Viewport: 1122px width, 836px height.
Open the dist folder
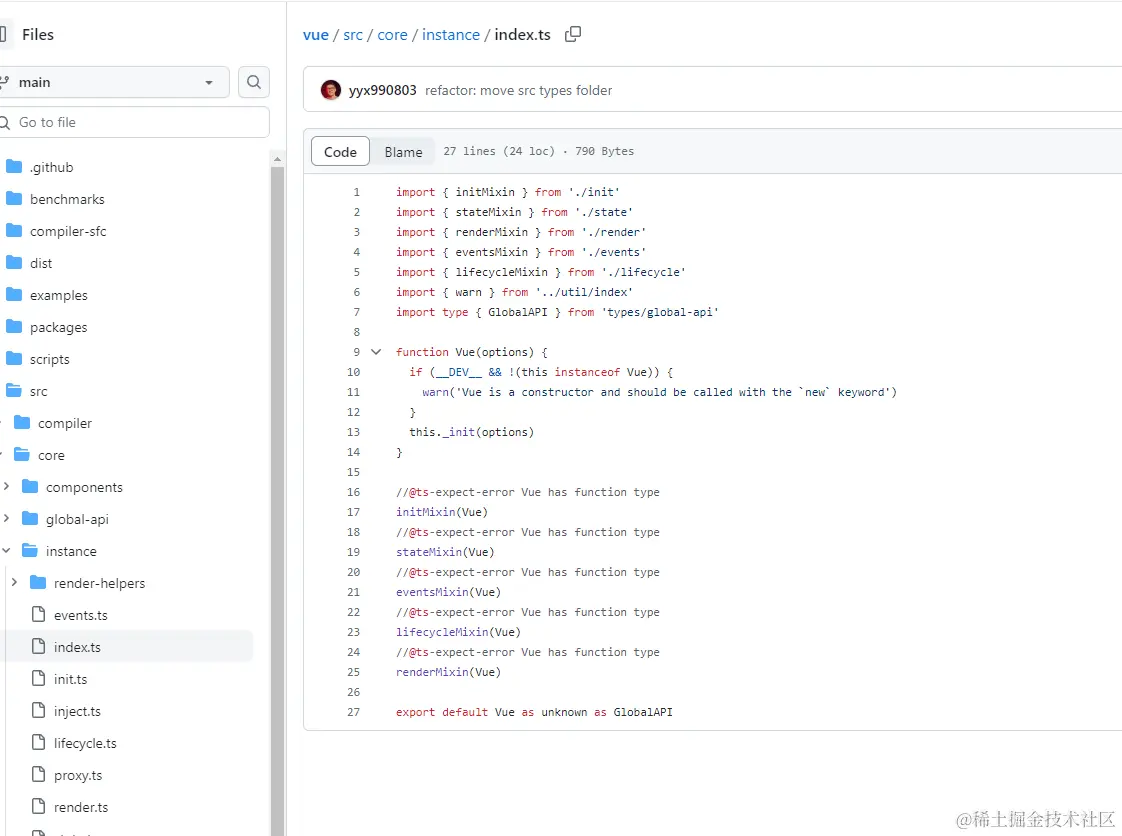tap(41, 263)
